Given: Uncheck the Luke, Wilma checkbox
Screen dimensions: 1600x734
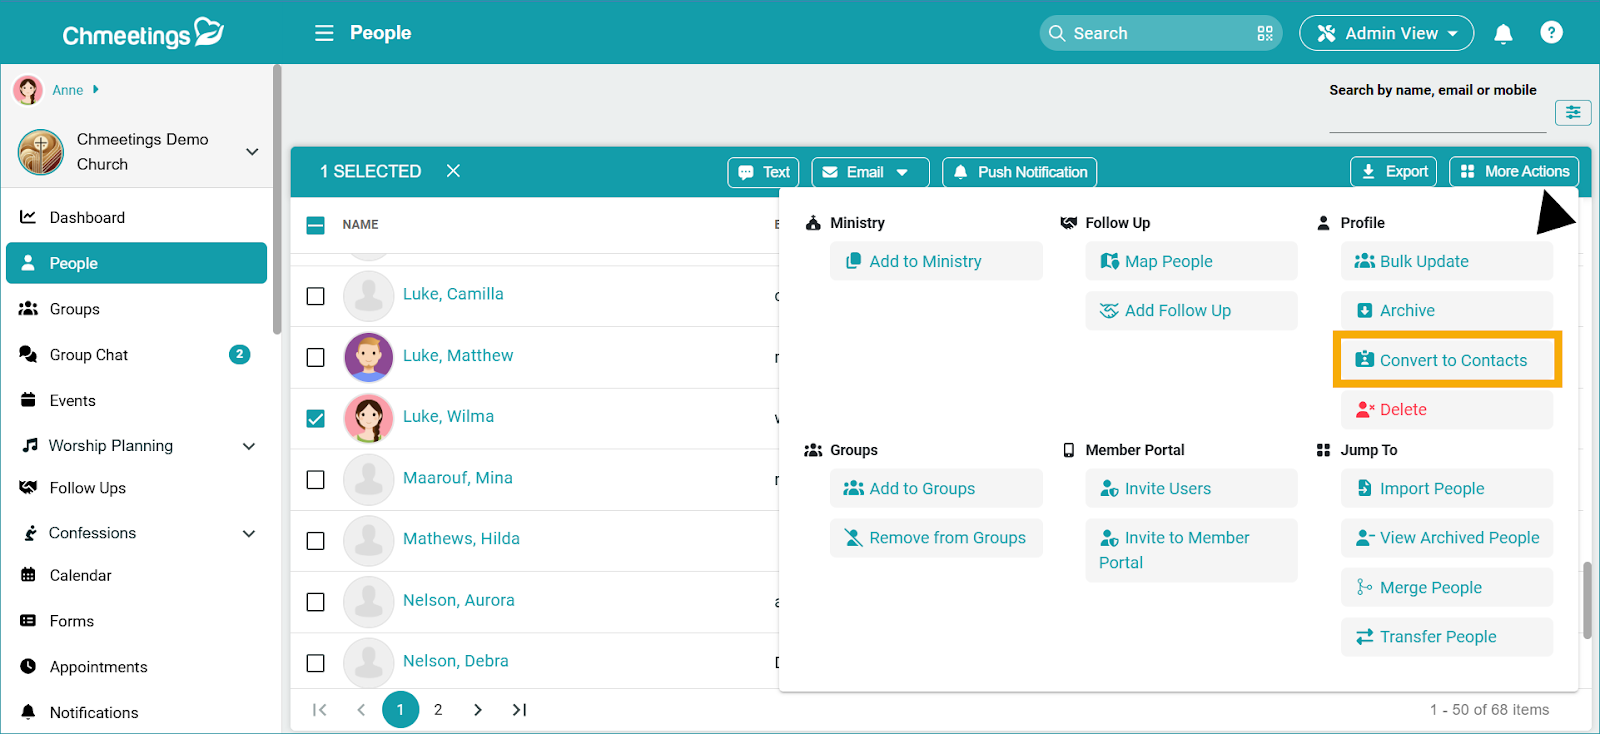Looking at the screenshot, I should point(316,418).
